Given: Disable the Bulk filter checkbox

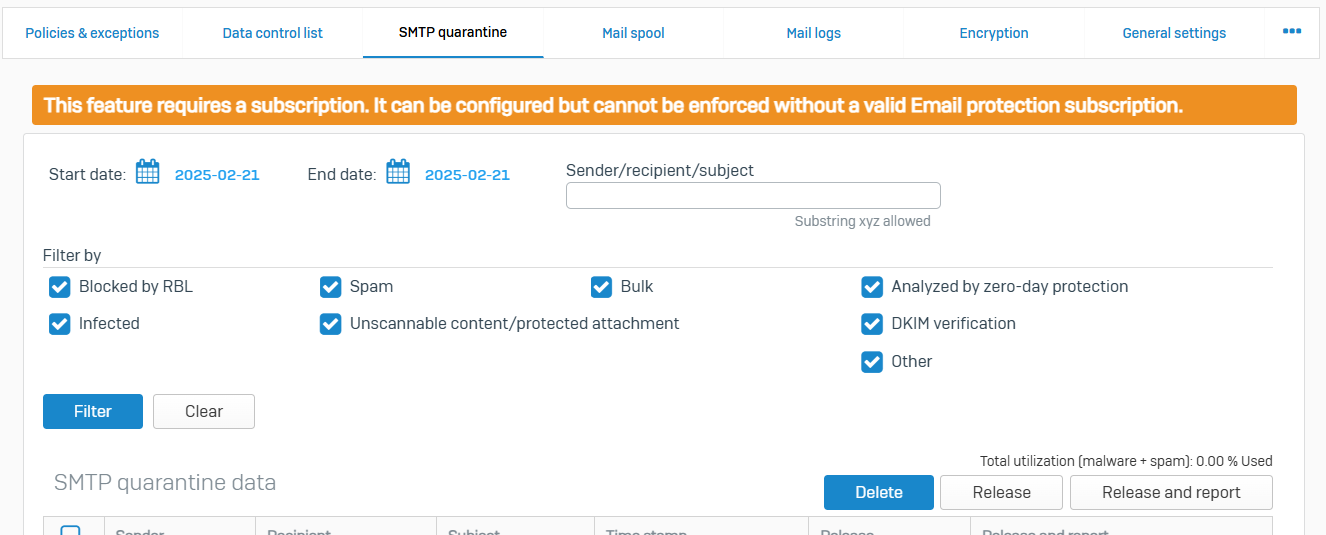Looking at the screenshot, I should [602, 287].
